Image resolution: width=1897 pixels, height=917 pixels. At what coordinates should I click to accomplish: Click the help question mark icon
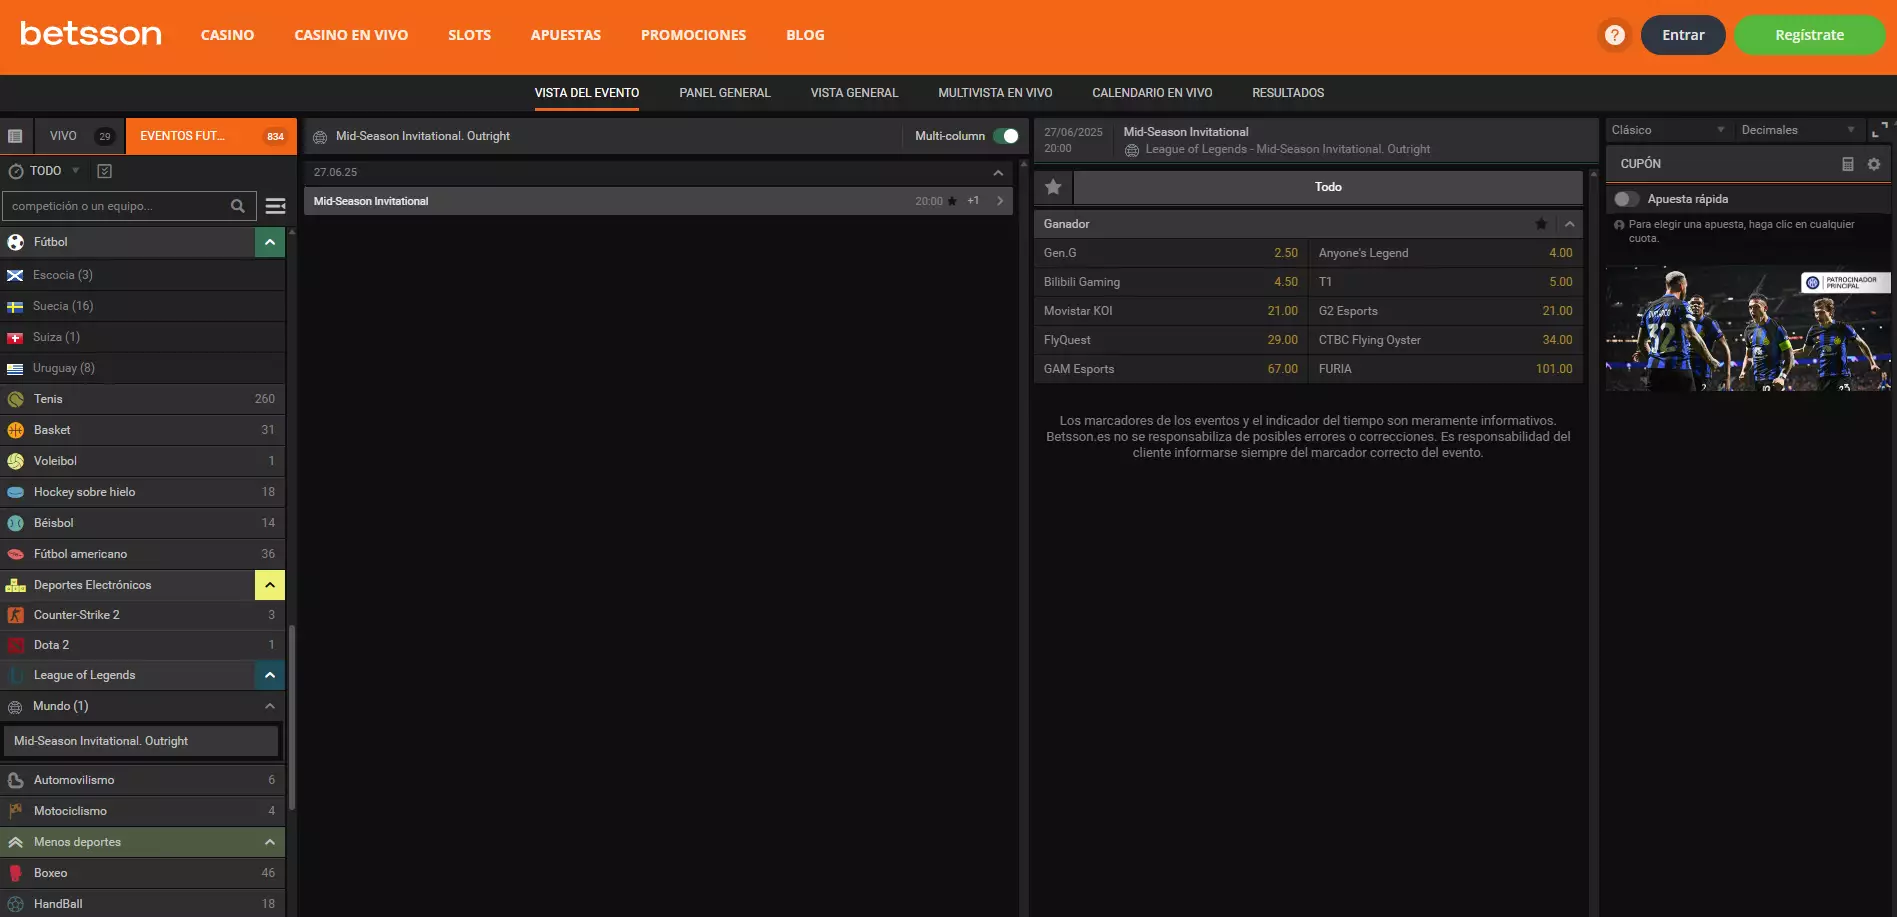(1614, 35)
